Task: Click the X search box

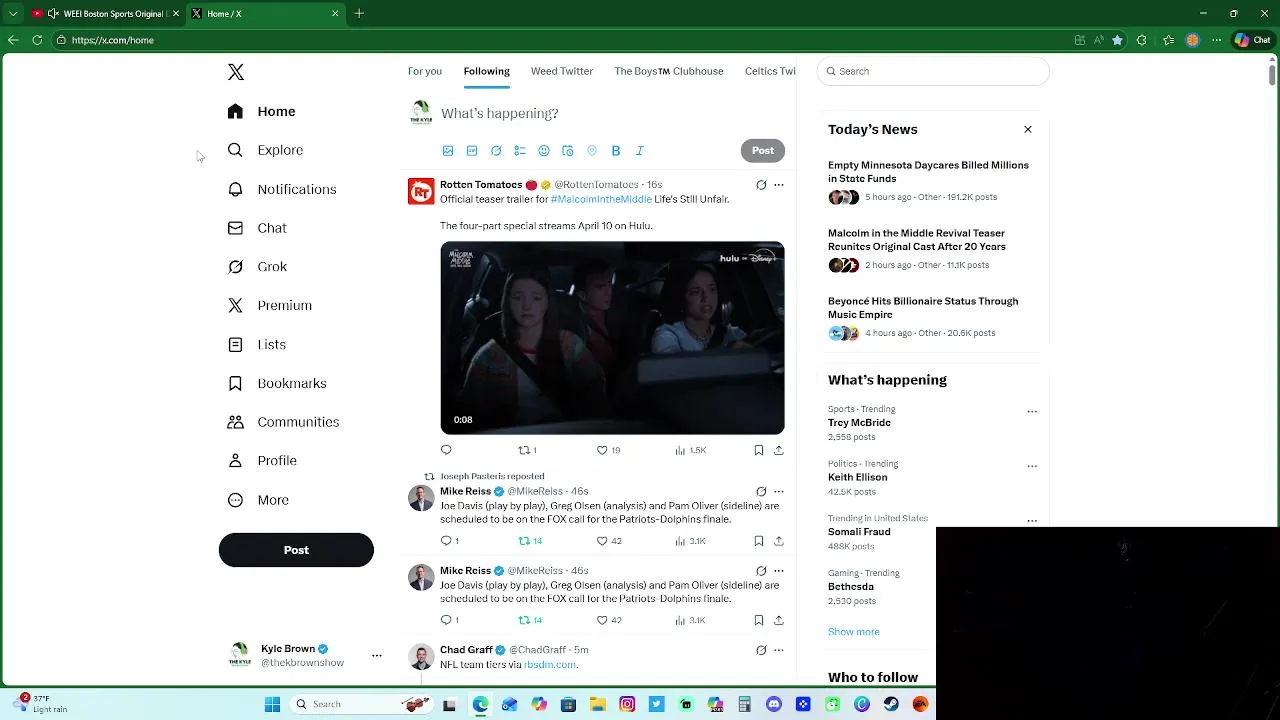Action: click(934, 71)
